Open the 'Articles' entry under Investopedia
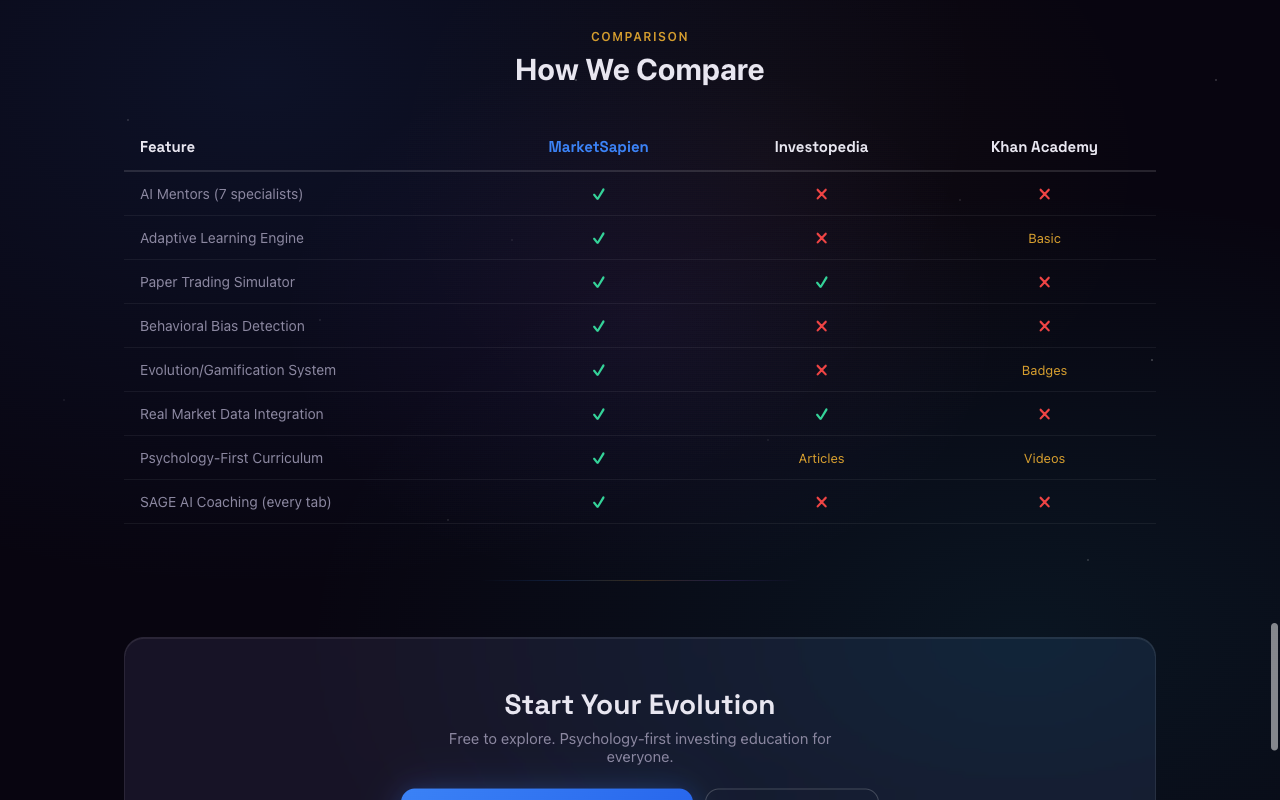The height and width of the screenshot is (800, 1280). 821,458
